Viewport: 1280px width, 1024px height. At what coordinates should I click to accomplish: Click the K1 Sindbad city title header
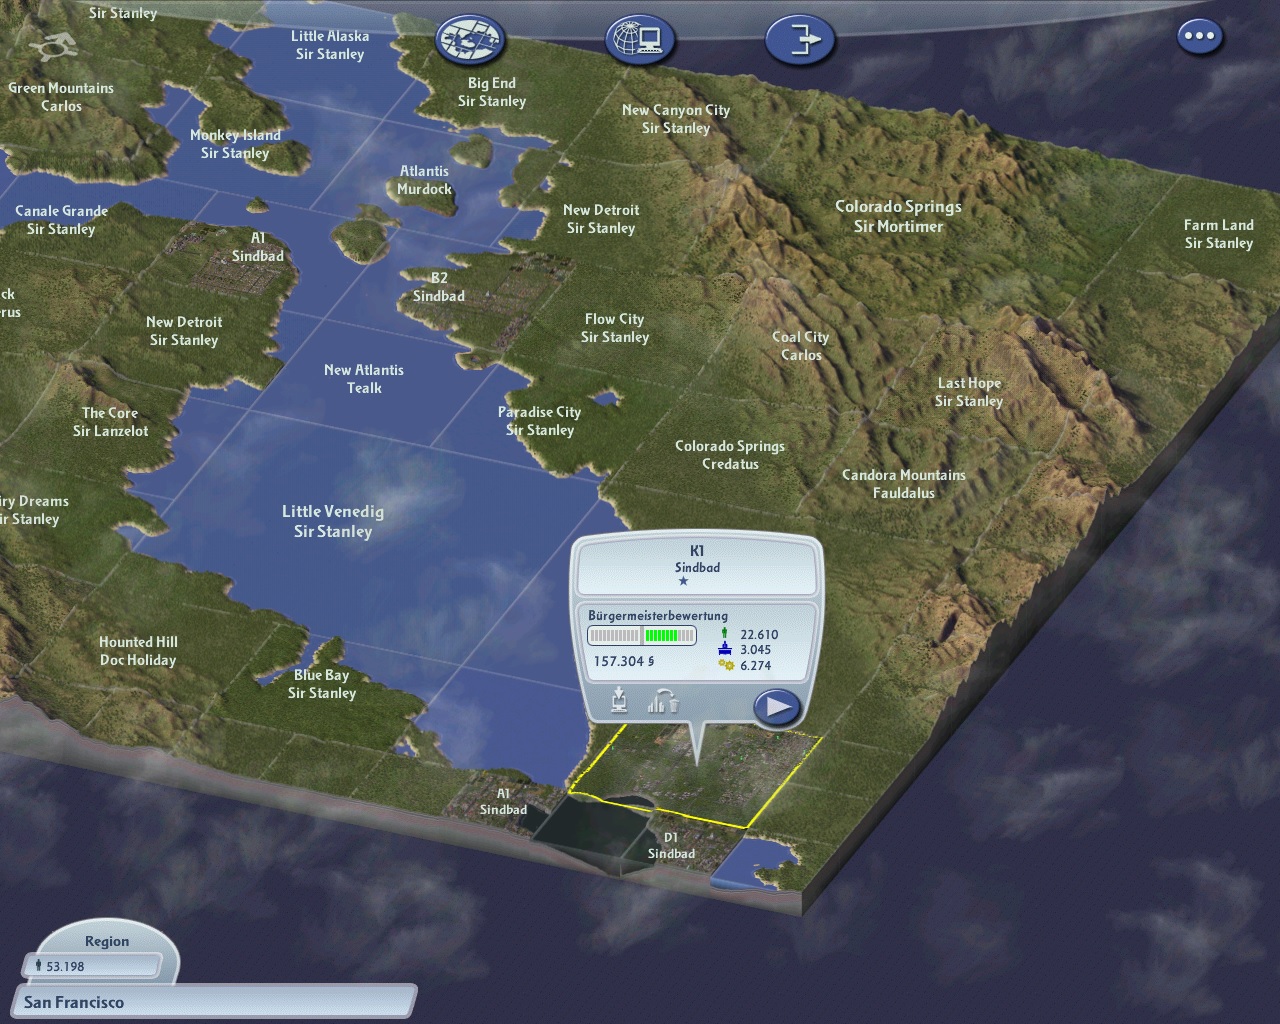tap(697, 559)
